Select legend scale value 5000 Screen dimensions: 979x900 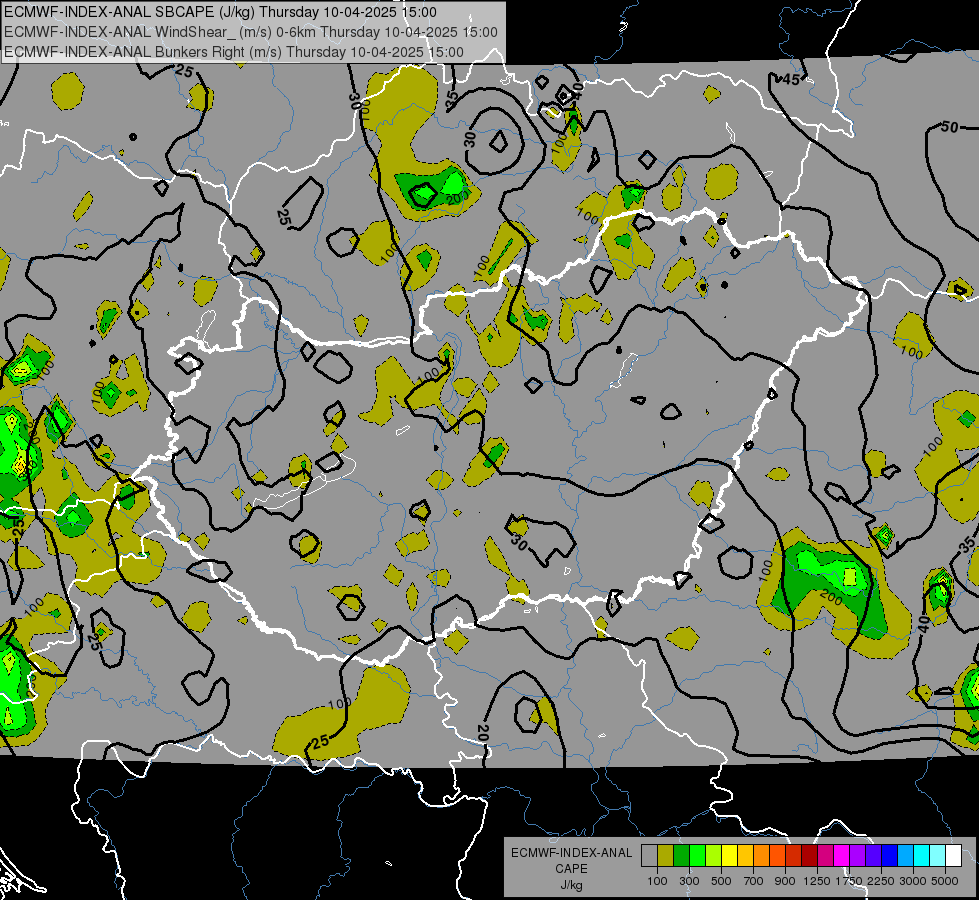pyautogui.click(x=945, y=881)
